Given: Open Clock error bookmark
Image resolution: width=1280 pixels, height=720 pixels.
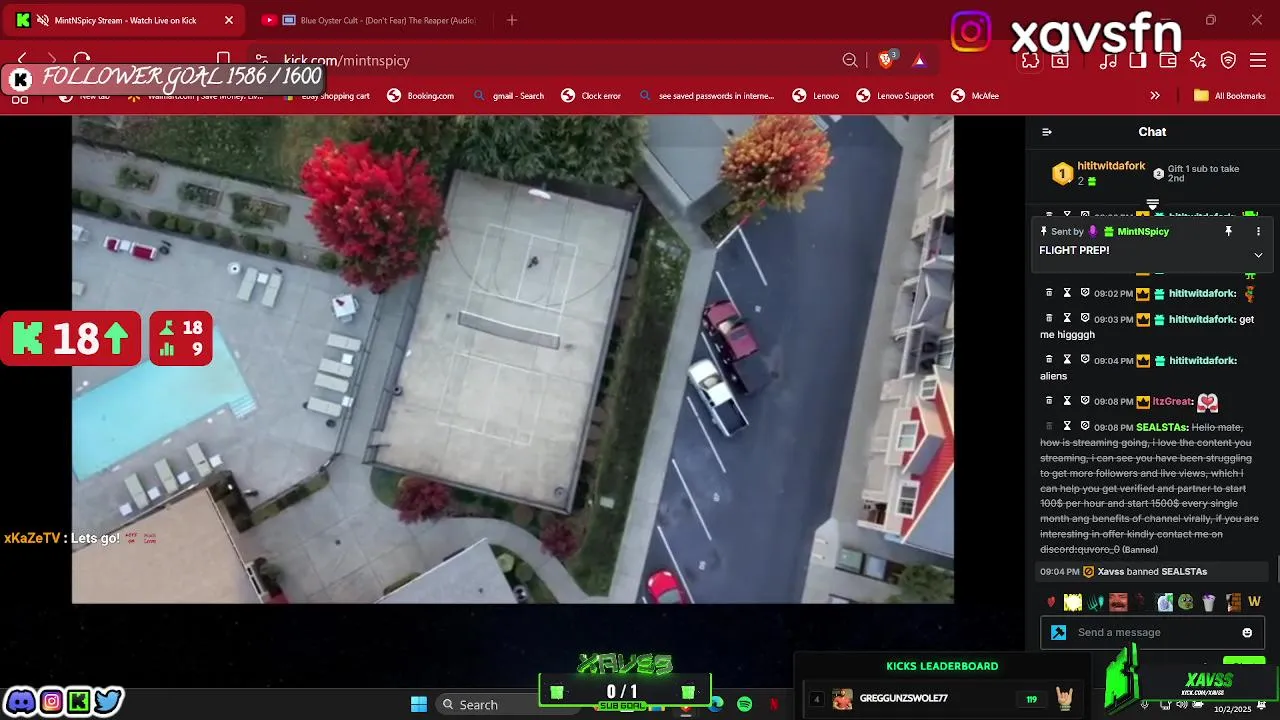Looking at the screenshot, I should (591, 96).
